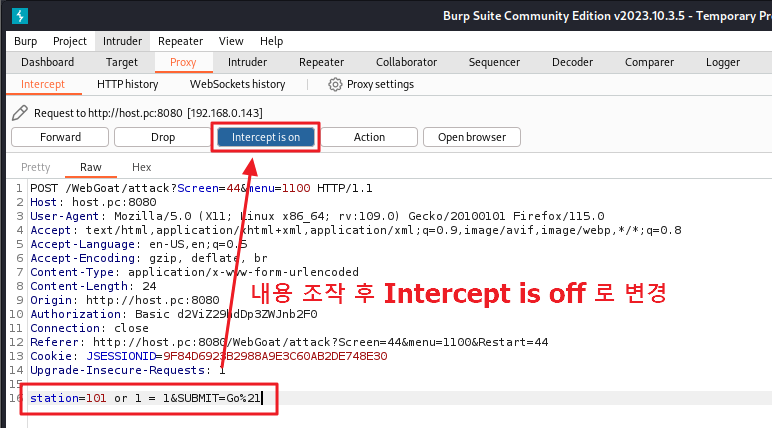The image size is (772, 428).
Task: Switch to the Intruder tool tab
Action: pos(247,62)
